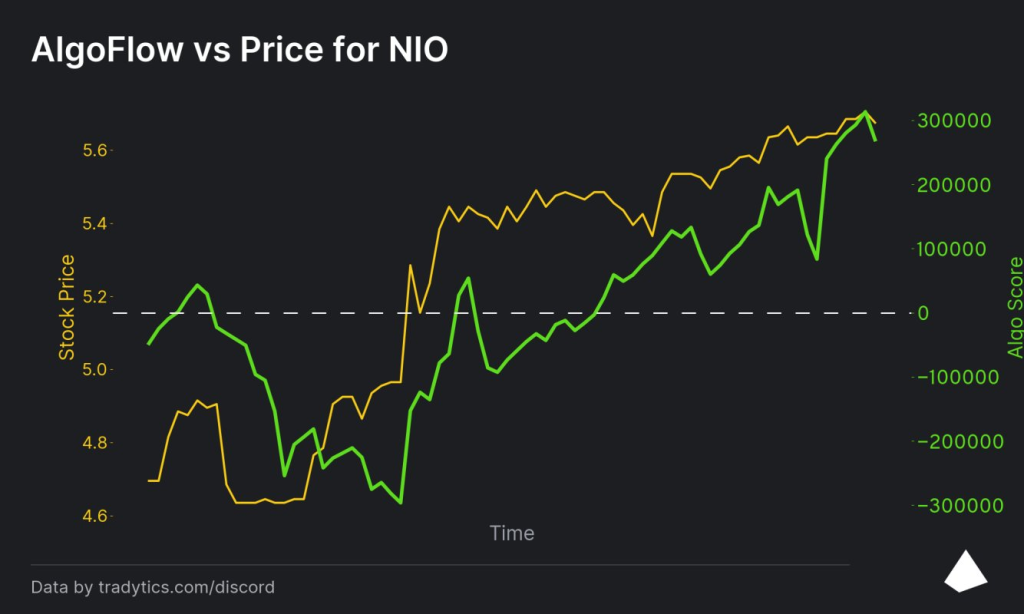Click the Time x-axis label
1024x614 pixels.
[x=512, y=533]
